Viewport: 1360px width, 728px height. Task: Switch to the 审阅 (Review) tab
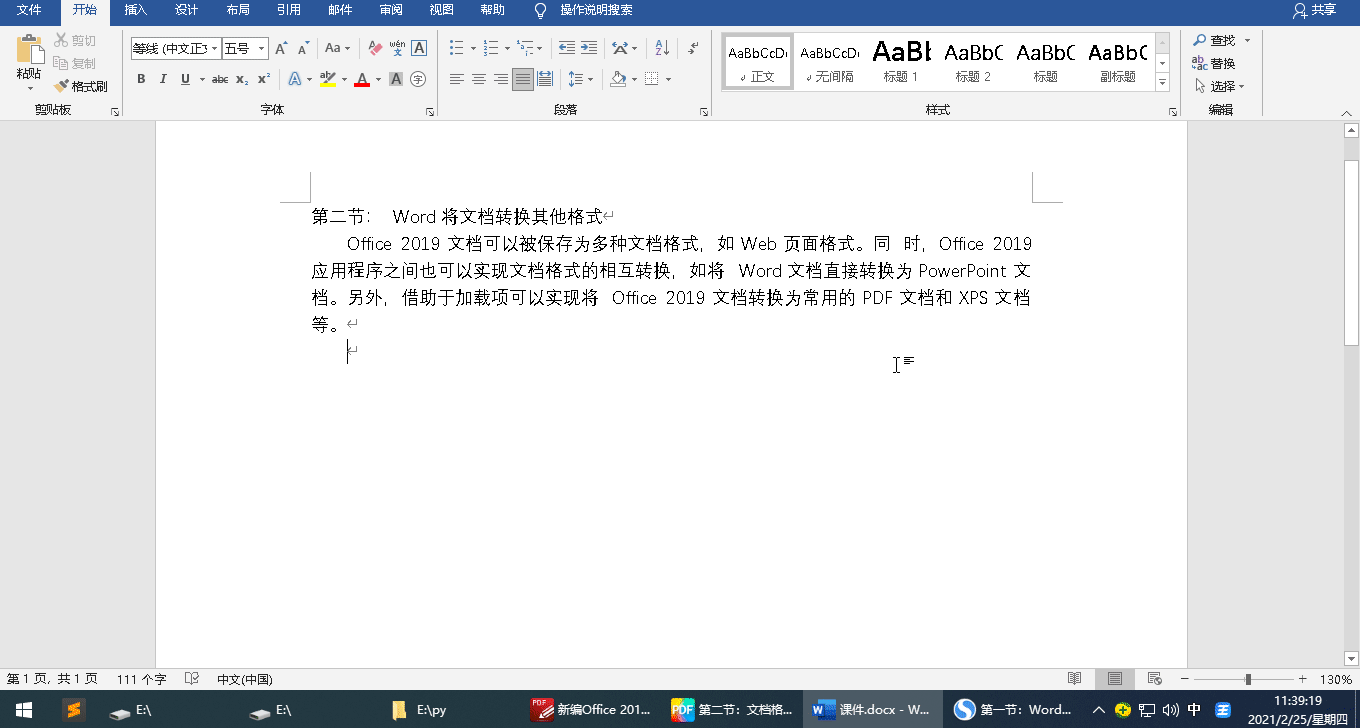[x=392, y=10]
